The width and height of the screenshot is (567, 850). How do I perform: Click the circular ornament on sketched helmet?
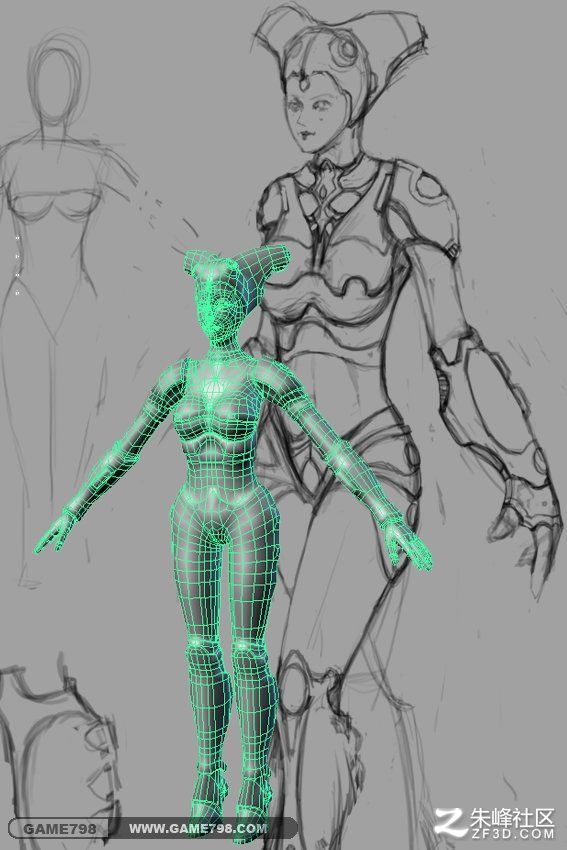tap(343, 50)
